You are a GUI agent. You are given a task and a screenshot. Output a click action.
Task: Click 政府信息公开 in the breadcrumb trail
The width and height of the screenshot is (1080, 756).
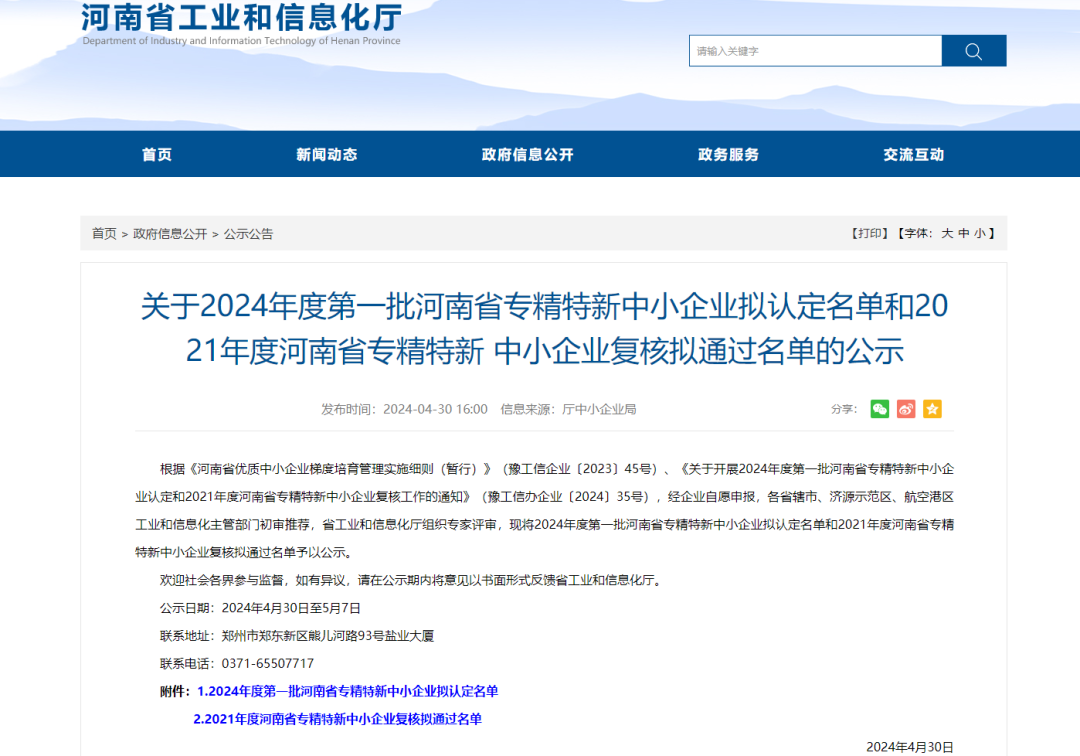pos(171,233)
